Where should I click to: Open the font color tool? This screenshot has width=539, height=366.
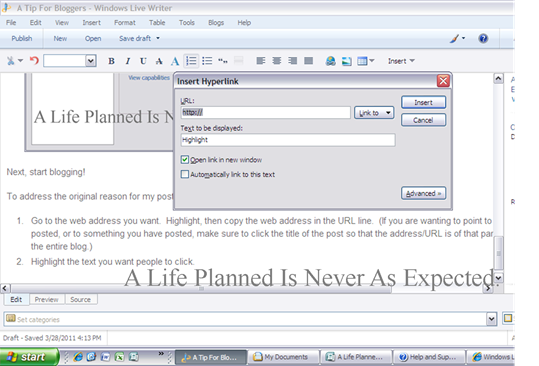(175, 62)
